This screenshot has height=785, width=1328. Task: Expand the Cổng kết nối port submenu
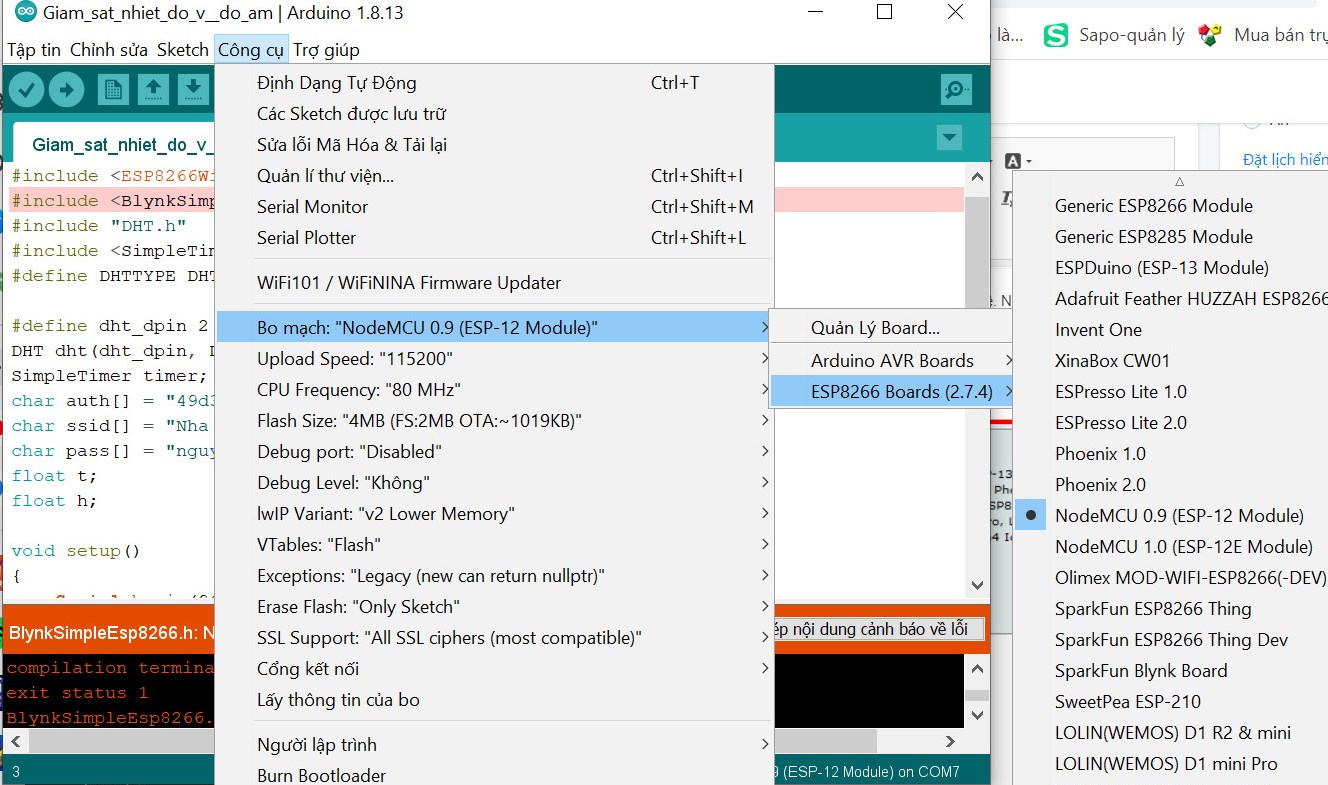tap(495, 669)
